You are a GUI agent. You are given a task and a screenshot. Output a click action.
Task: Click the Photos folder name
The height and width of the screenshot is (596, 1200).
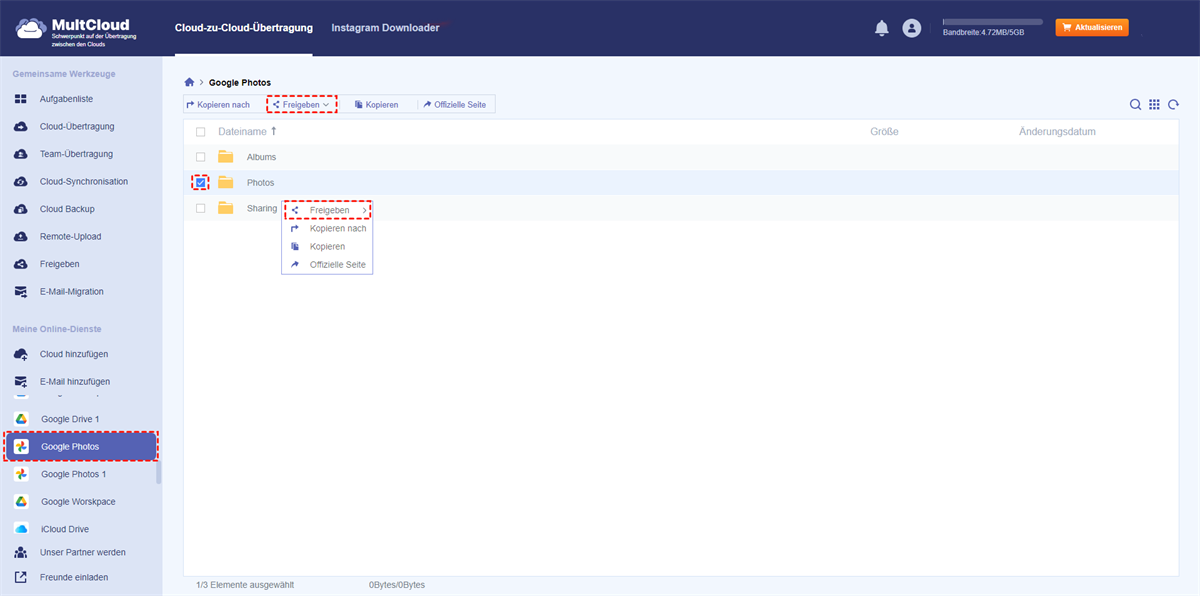(260, 183)
